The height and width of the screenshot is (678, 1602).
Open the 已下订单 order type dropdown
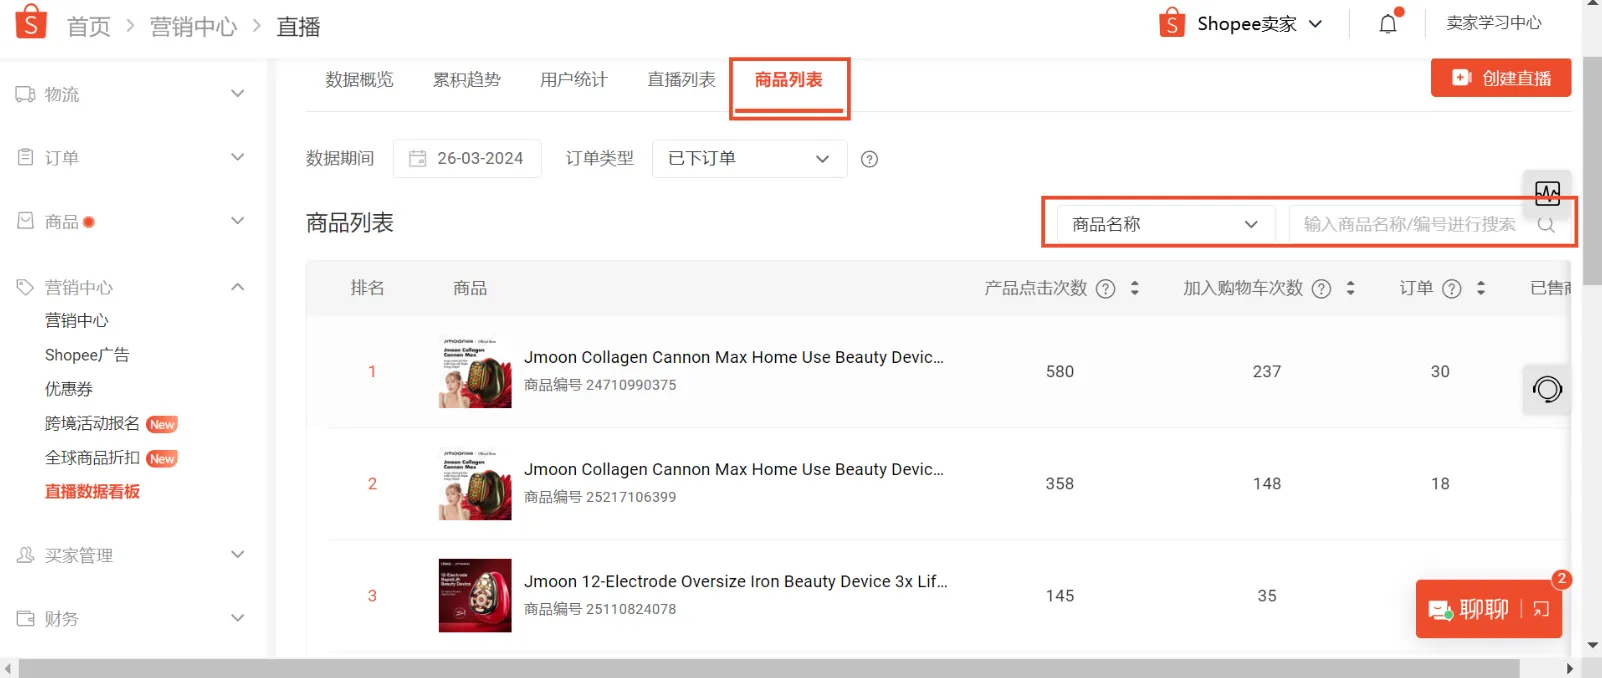749,159
